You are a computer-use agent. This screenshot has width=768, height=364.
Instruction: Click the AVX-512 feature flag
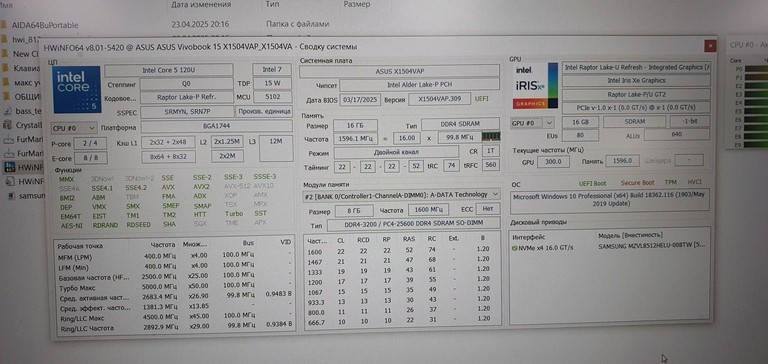(x=237, y=187)
